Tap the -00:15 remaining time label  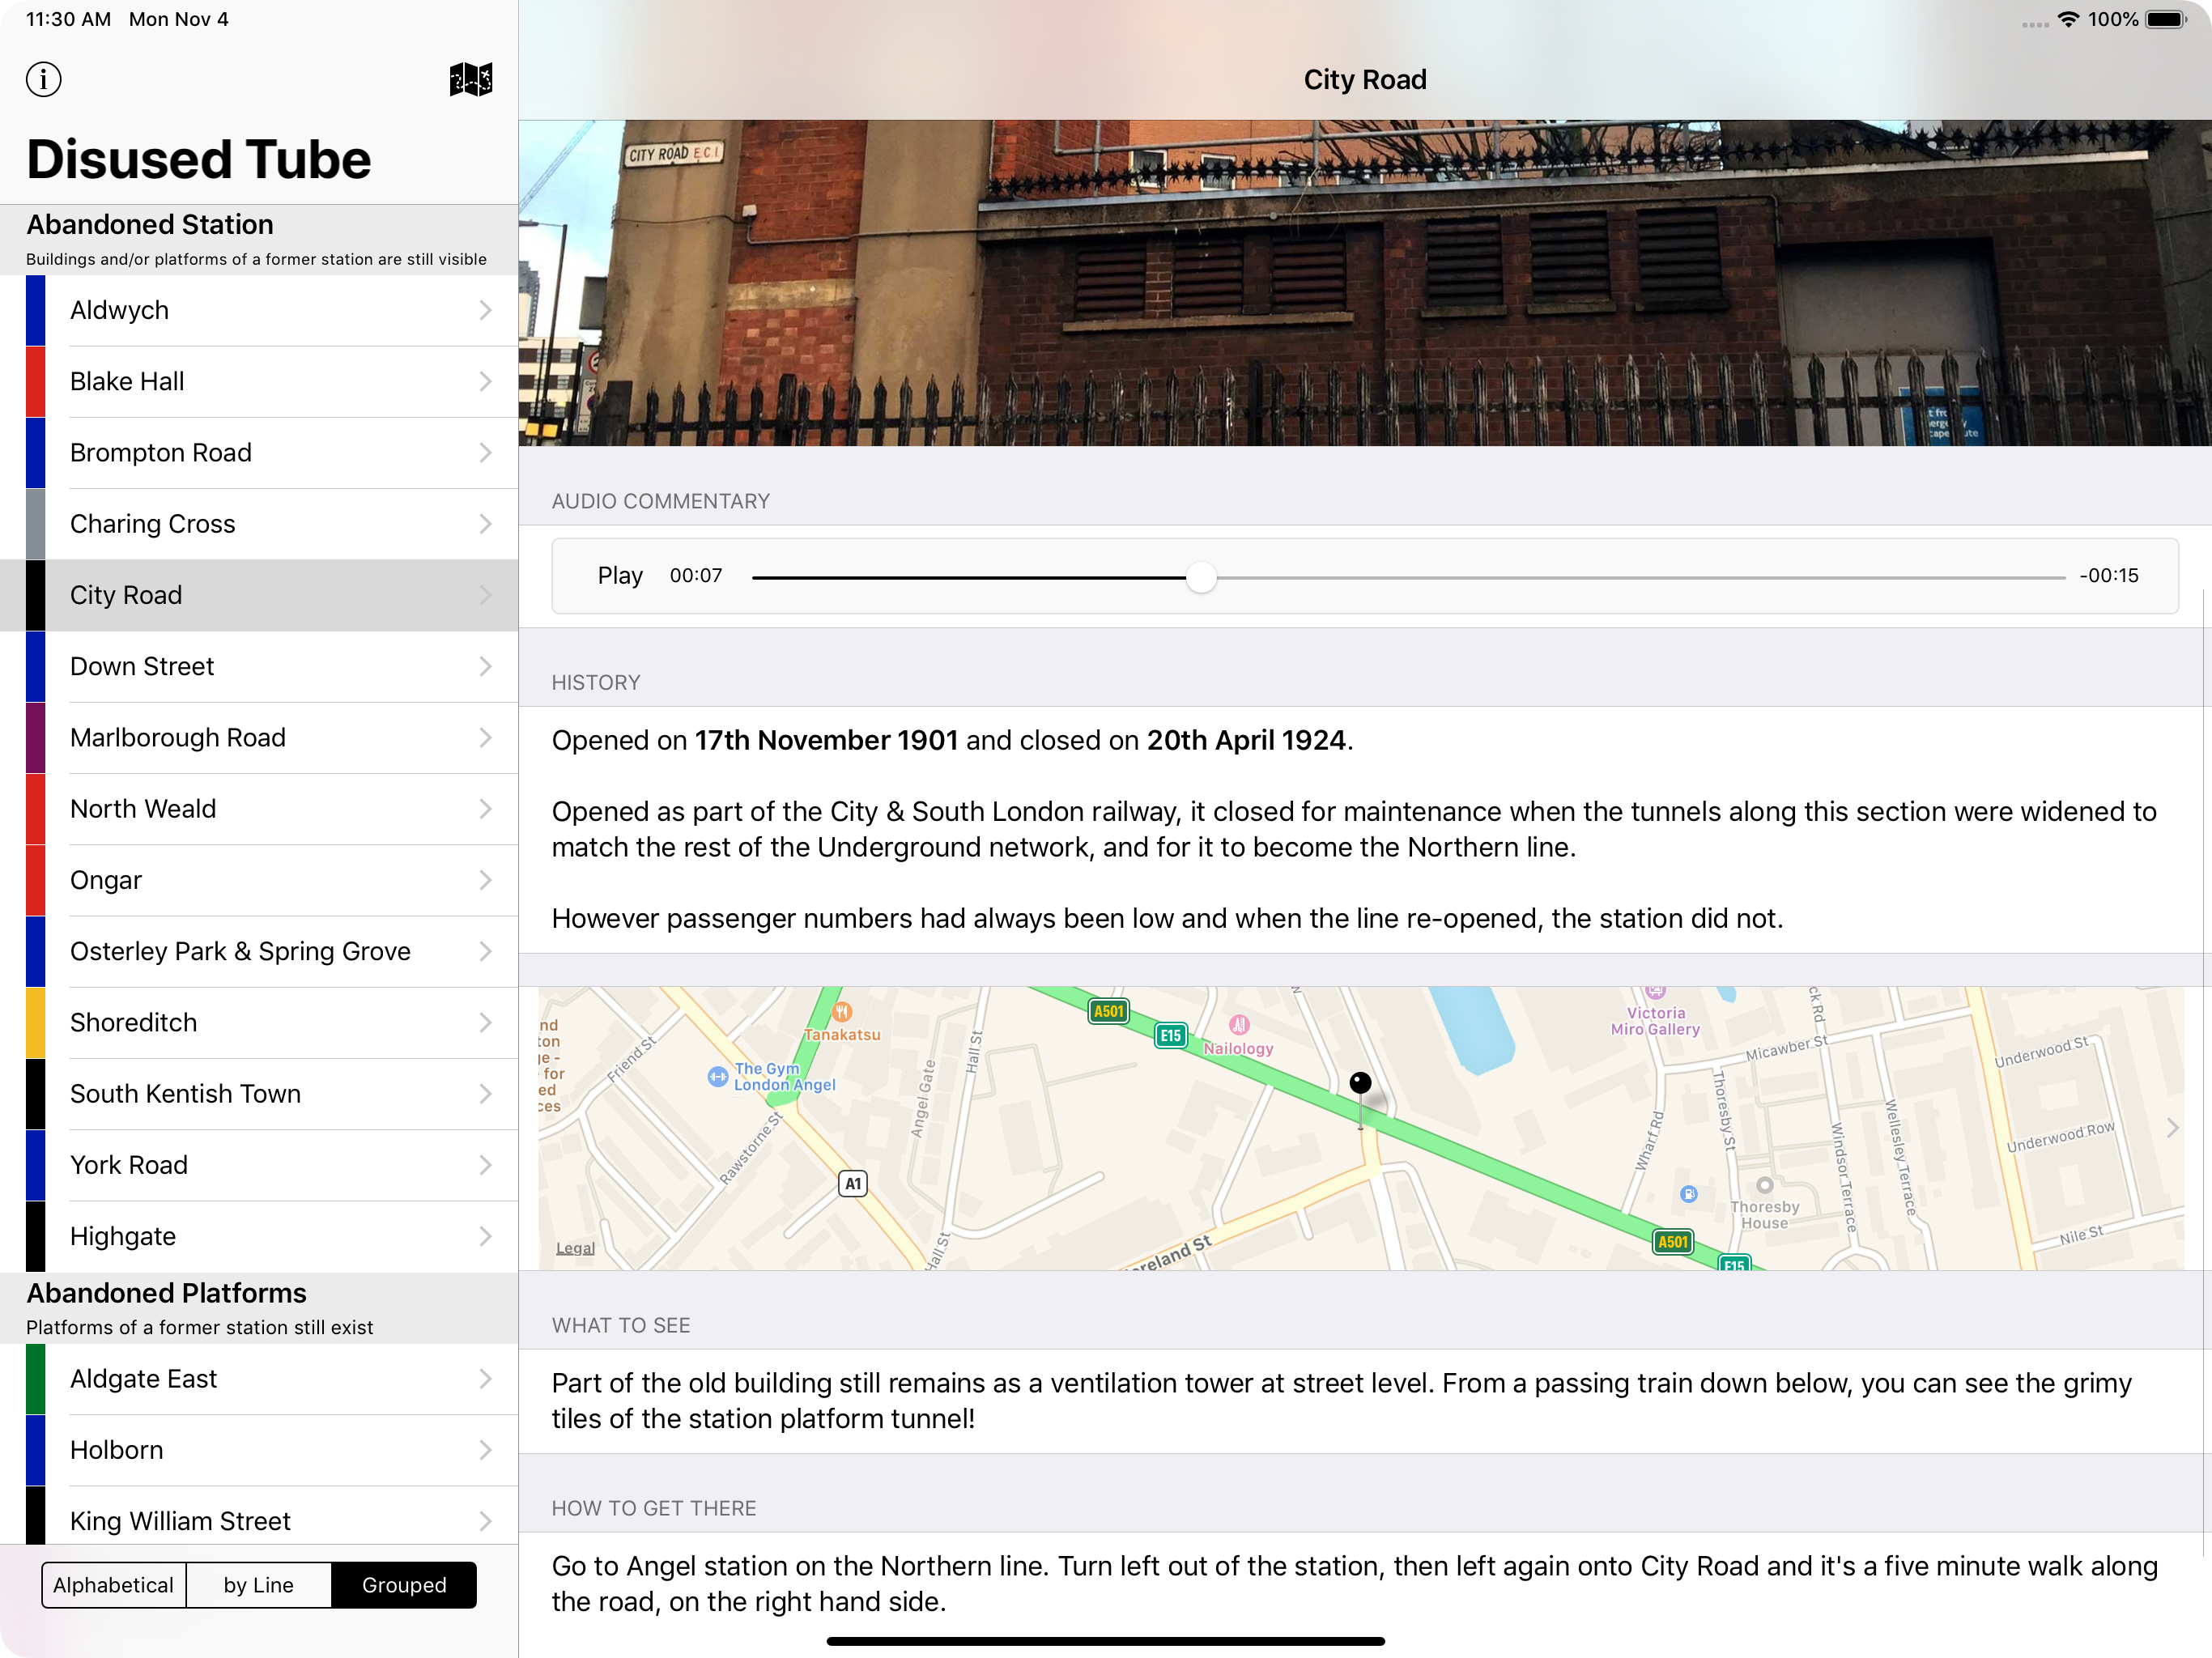[2109, 576]
